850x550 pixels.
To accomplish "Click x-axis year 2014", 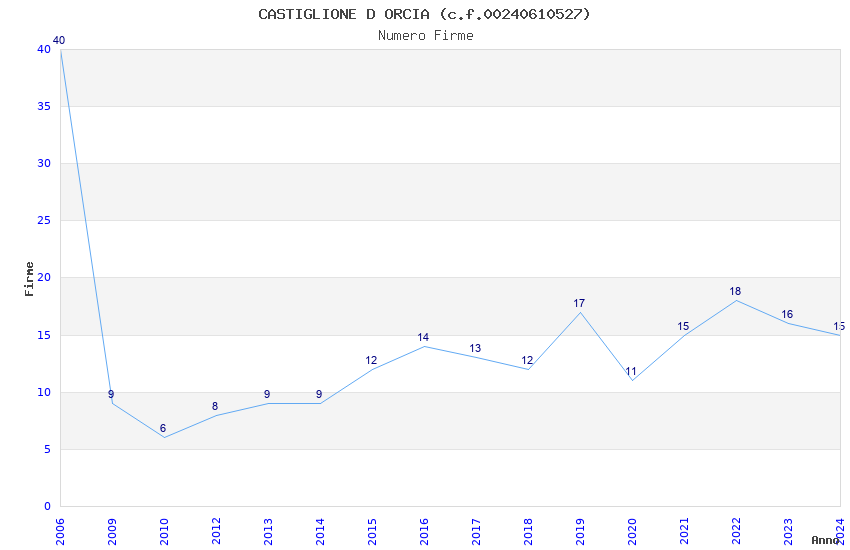I will [320, 531].
